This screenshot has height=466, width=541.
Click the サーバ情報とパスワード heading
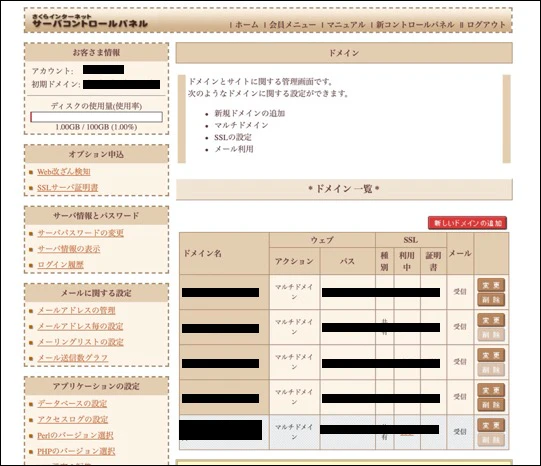pyautogui.click(x=97, y=216)
